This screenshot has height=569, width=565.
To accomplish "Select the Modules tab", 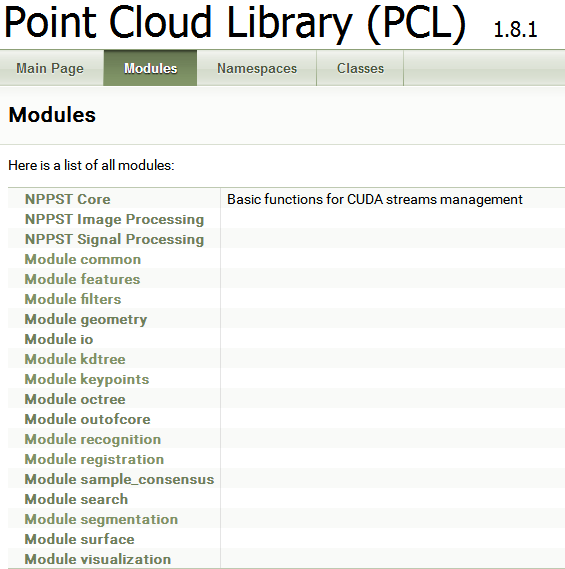I will [151, 68].
